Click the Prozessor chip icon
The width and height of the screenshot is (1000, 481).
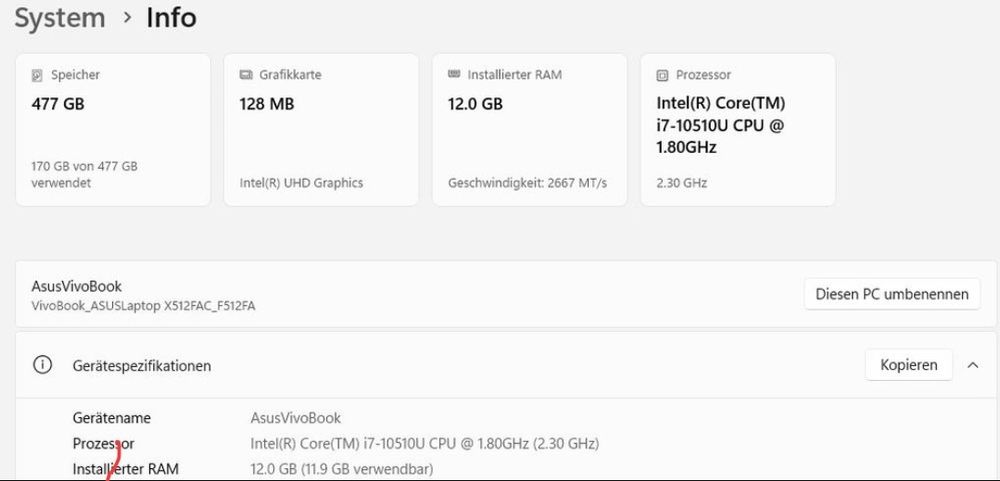pos(663,75)
